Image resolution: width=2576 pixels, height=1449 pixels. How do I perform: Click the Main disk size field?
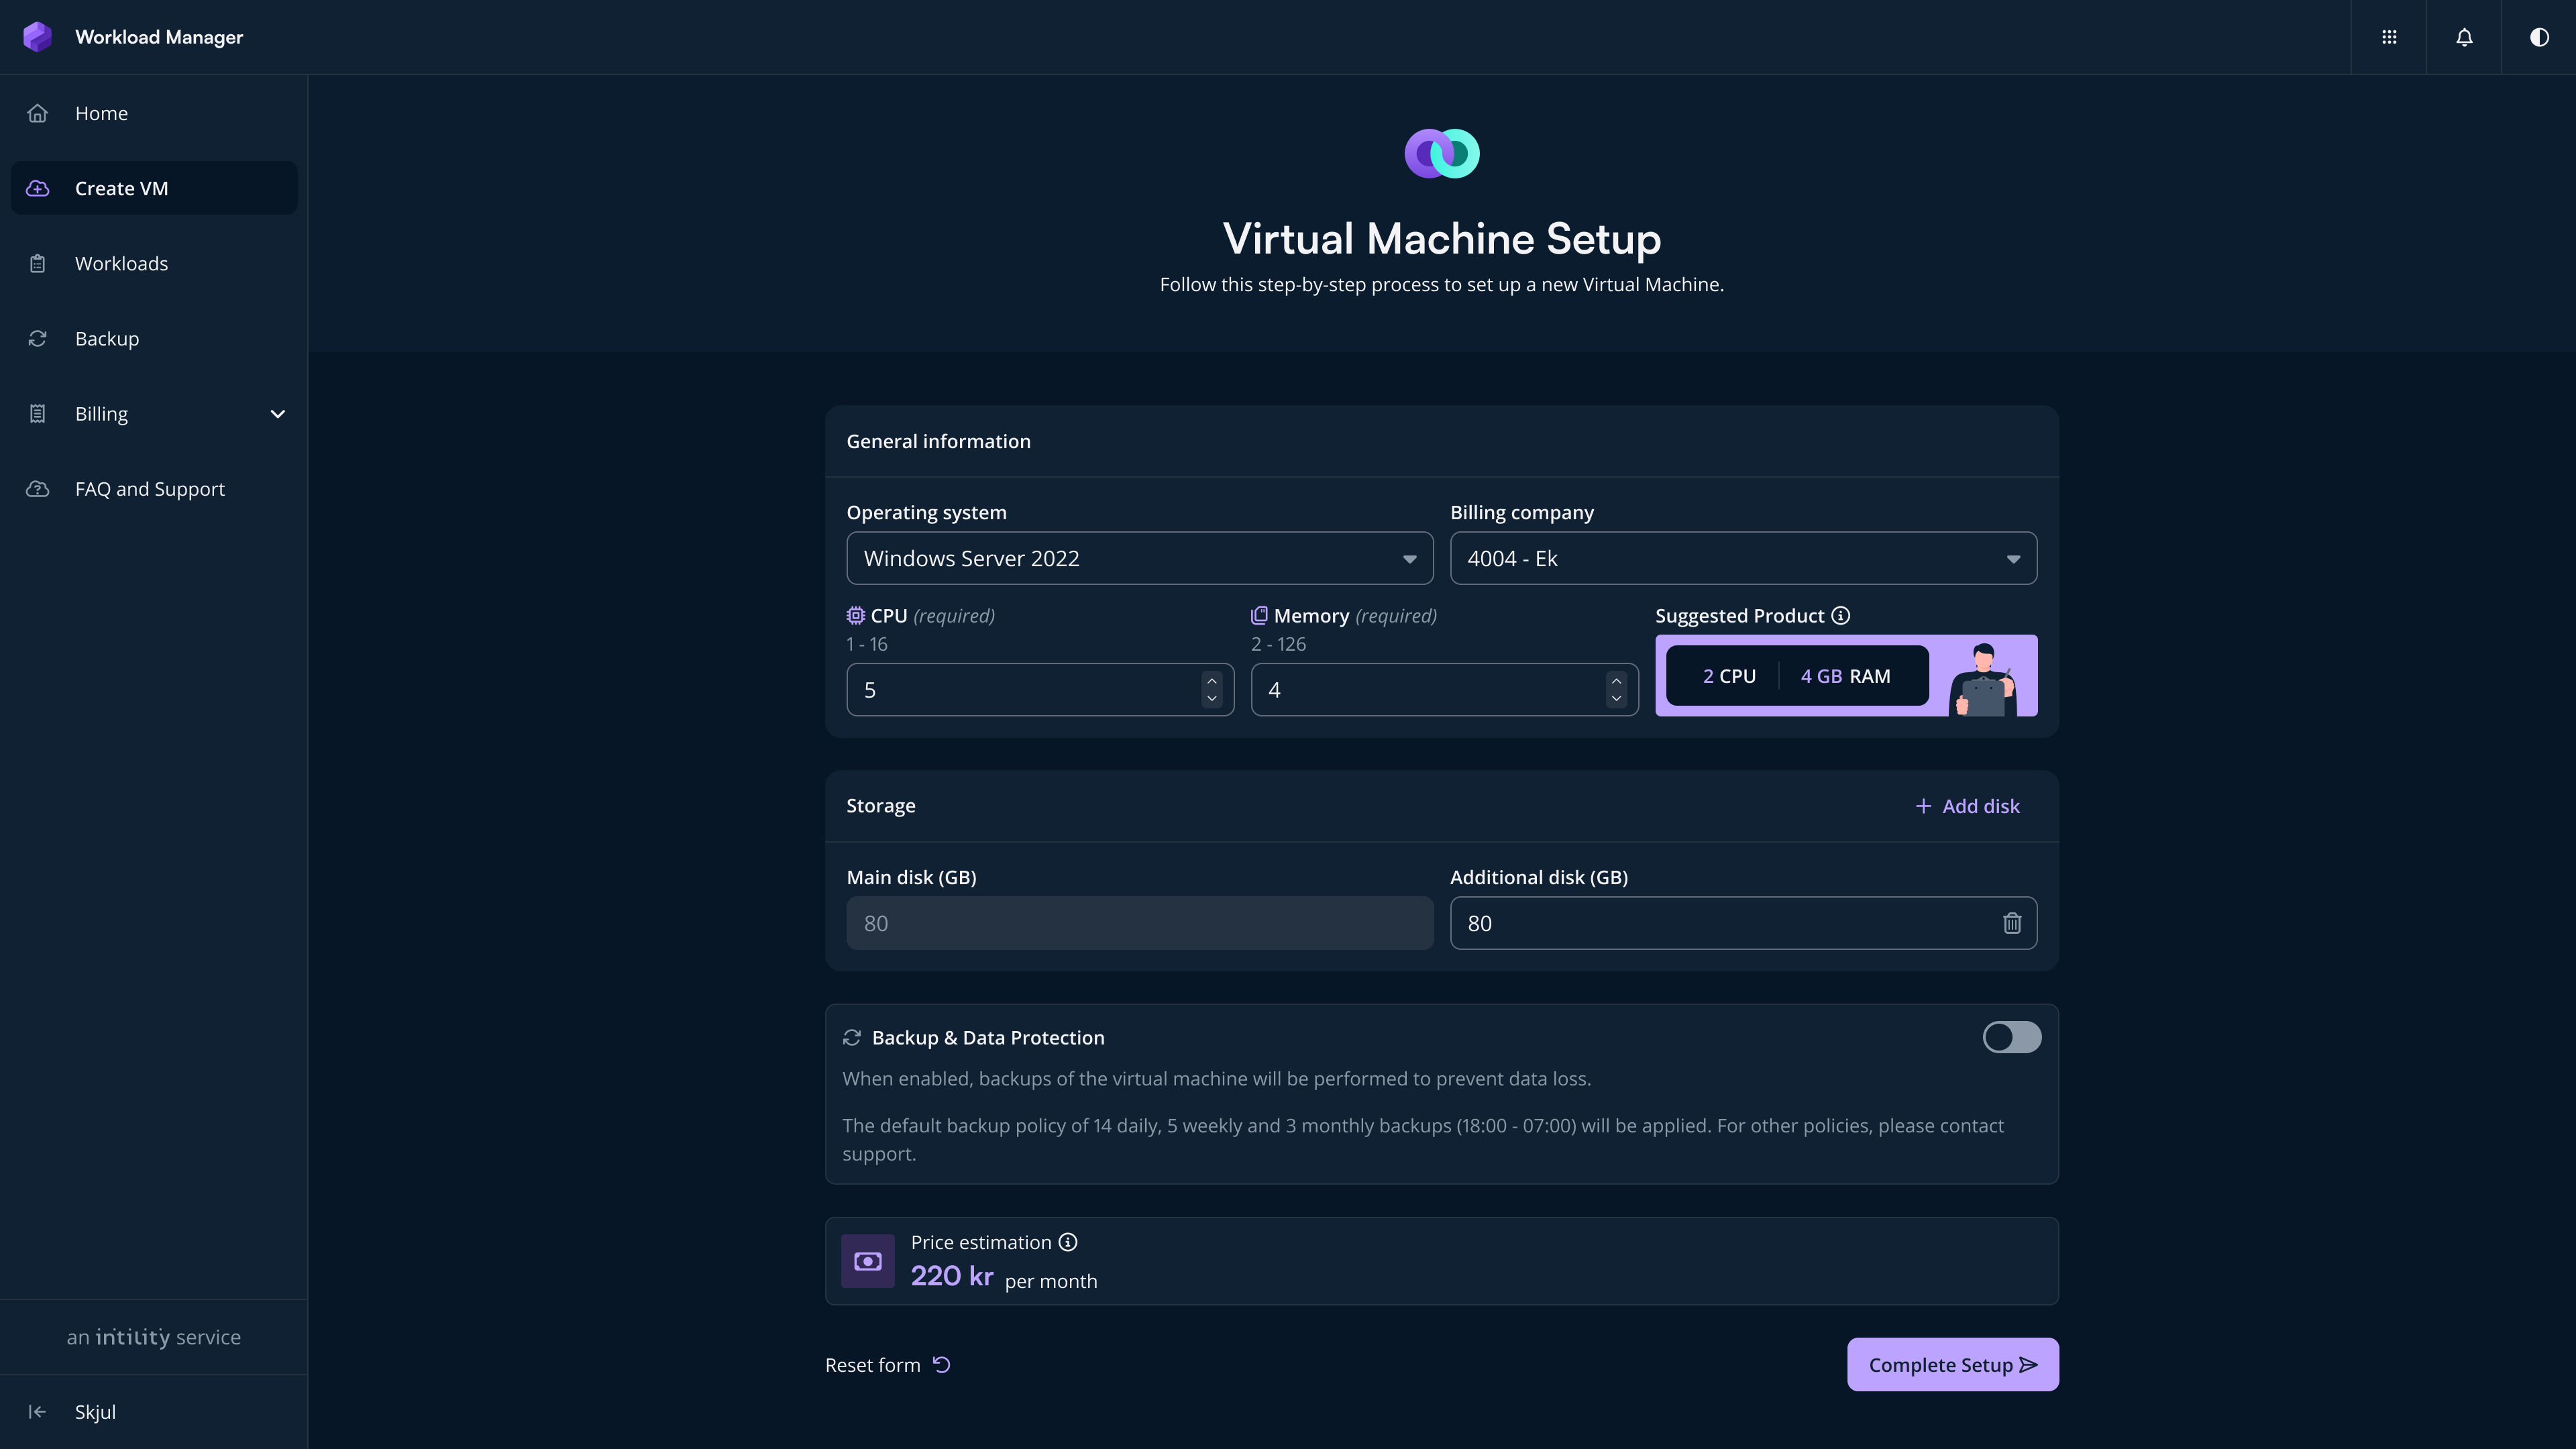(x=1139, y=923)
